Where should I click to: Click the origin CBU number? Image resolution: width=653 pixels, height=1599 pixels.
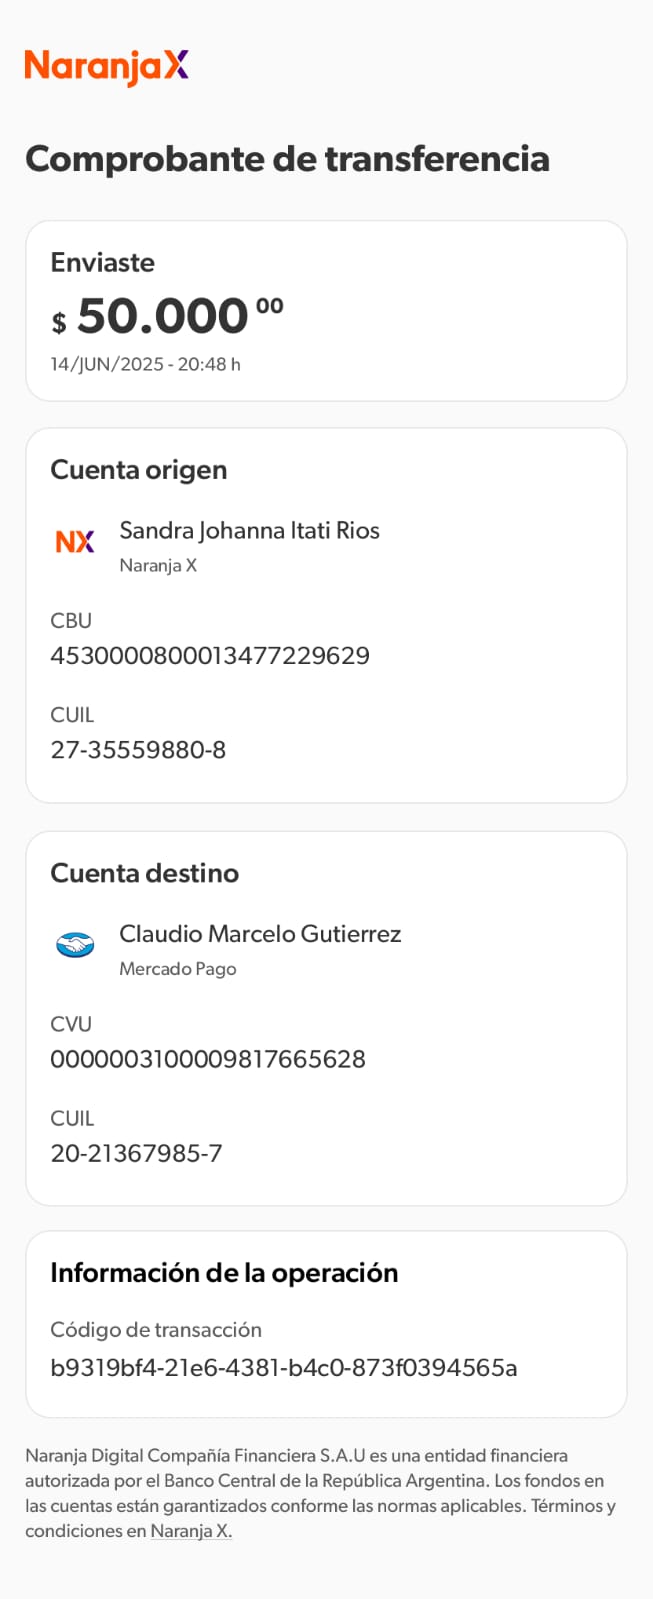210,656
